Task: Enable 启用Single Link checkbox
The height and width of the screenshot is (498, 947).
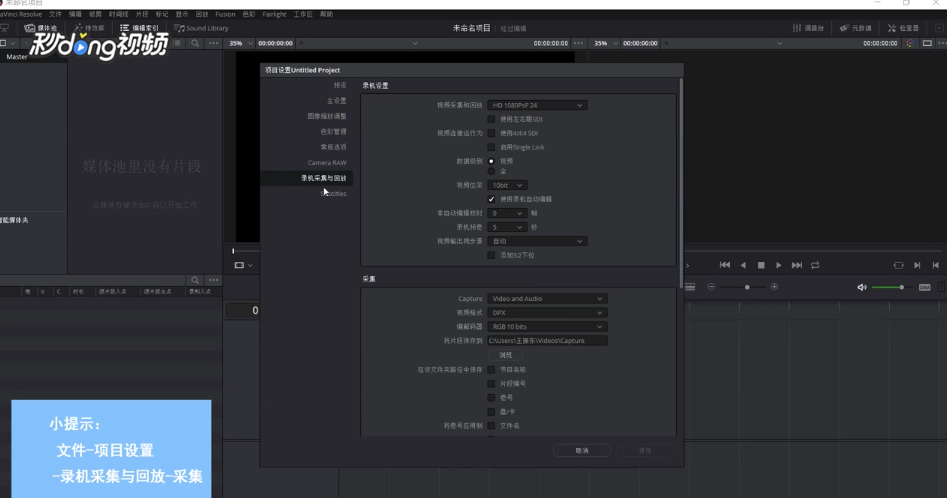Action: (491, 147)
